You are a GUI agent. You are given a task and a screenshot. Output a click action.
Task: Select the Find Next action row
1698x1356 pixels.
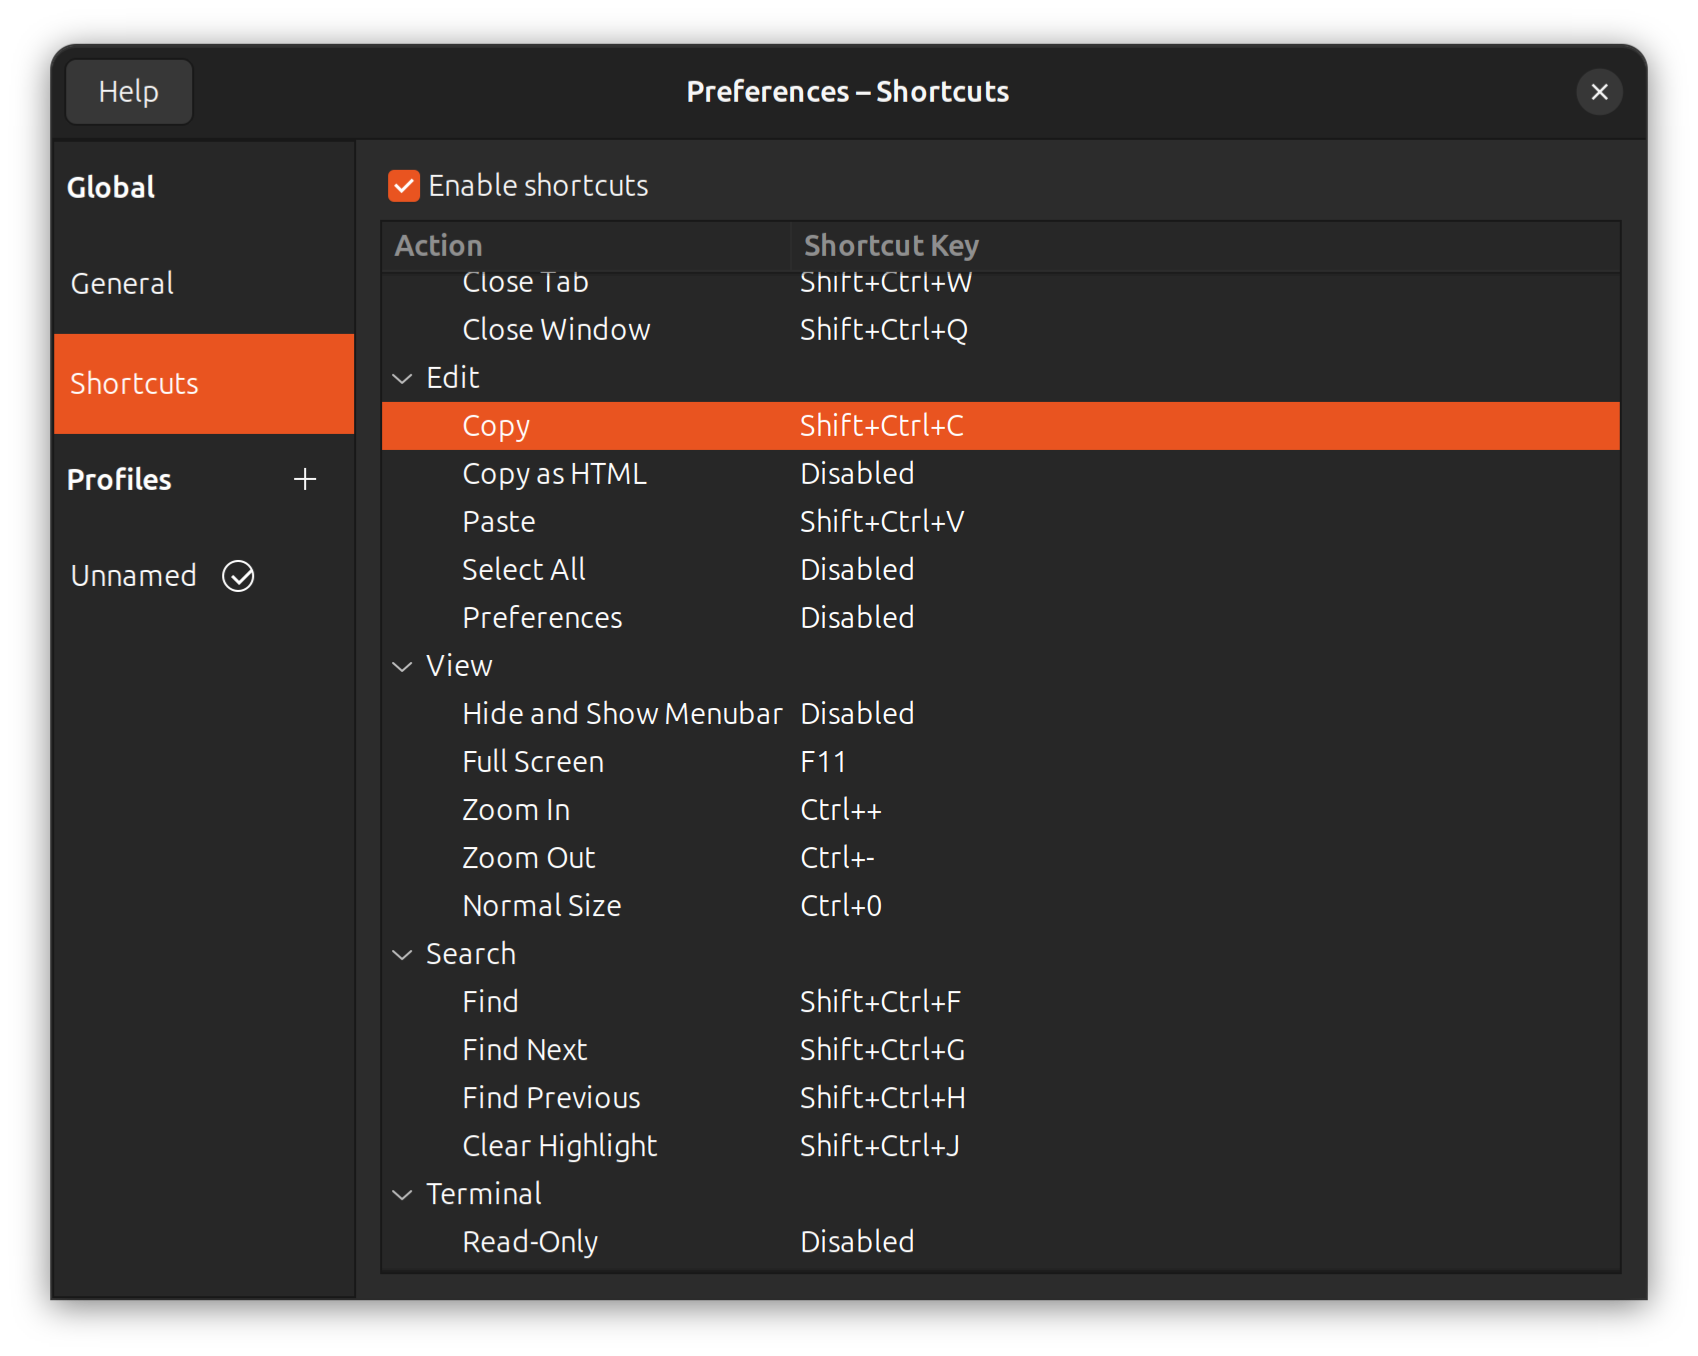pos(1000,1050)
